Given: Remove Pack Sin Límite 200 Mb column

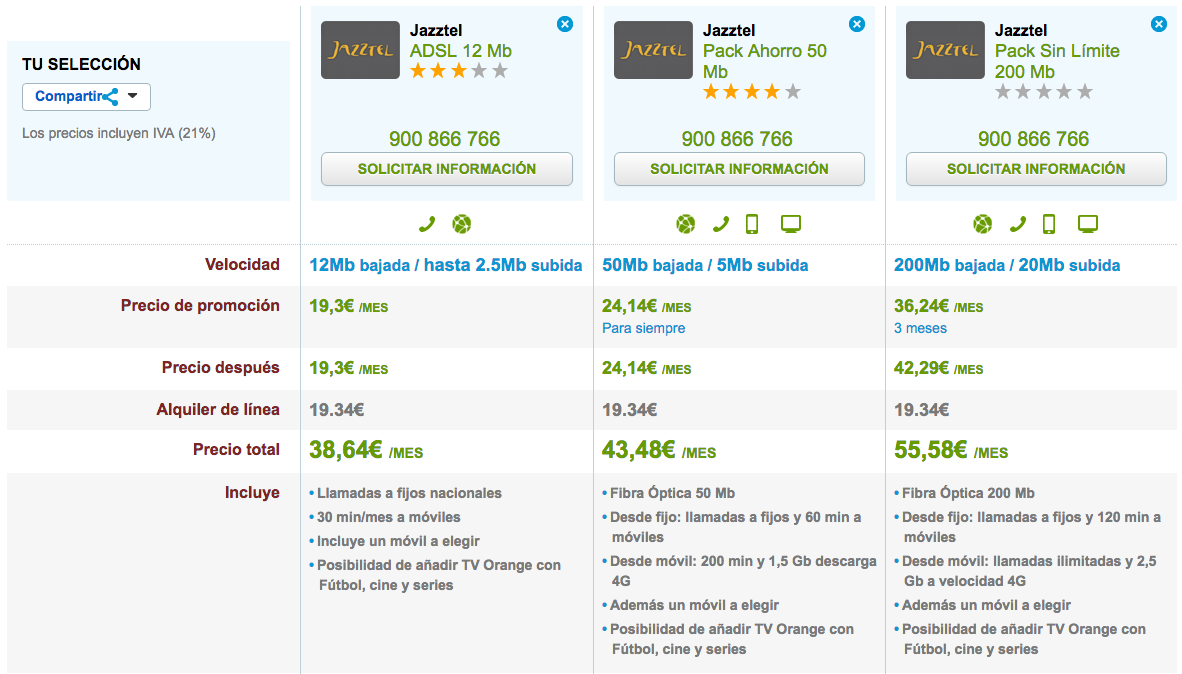Looking at the screenshot, I should coord(1159,24).
